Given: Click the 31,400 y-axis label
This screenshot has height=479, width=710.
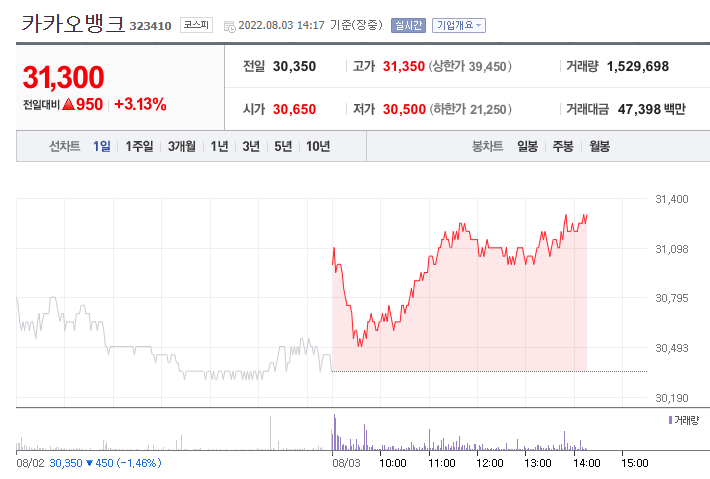Looking at the screenshot, I should (672, 199).
